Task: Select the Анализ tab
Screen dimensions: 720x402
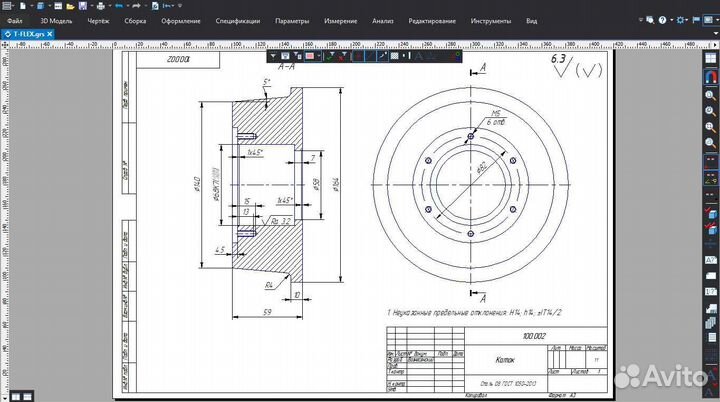Action: pos(382,21)
